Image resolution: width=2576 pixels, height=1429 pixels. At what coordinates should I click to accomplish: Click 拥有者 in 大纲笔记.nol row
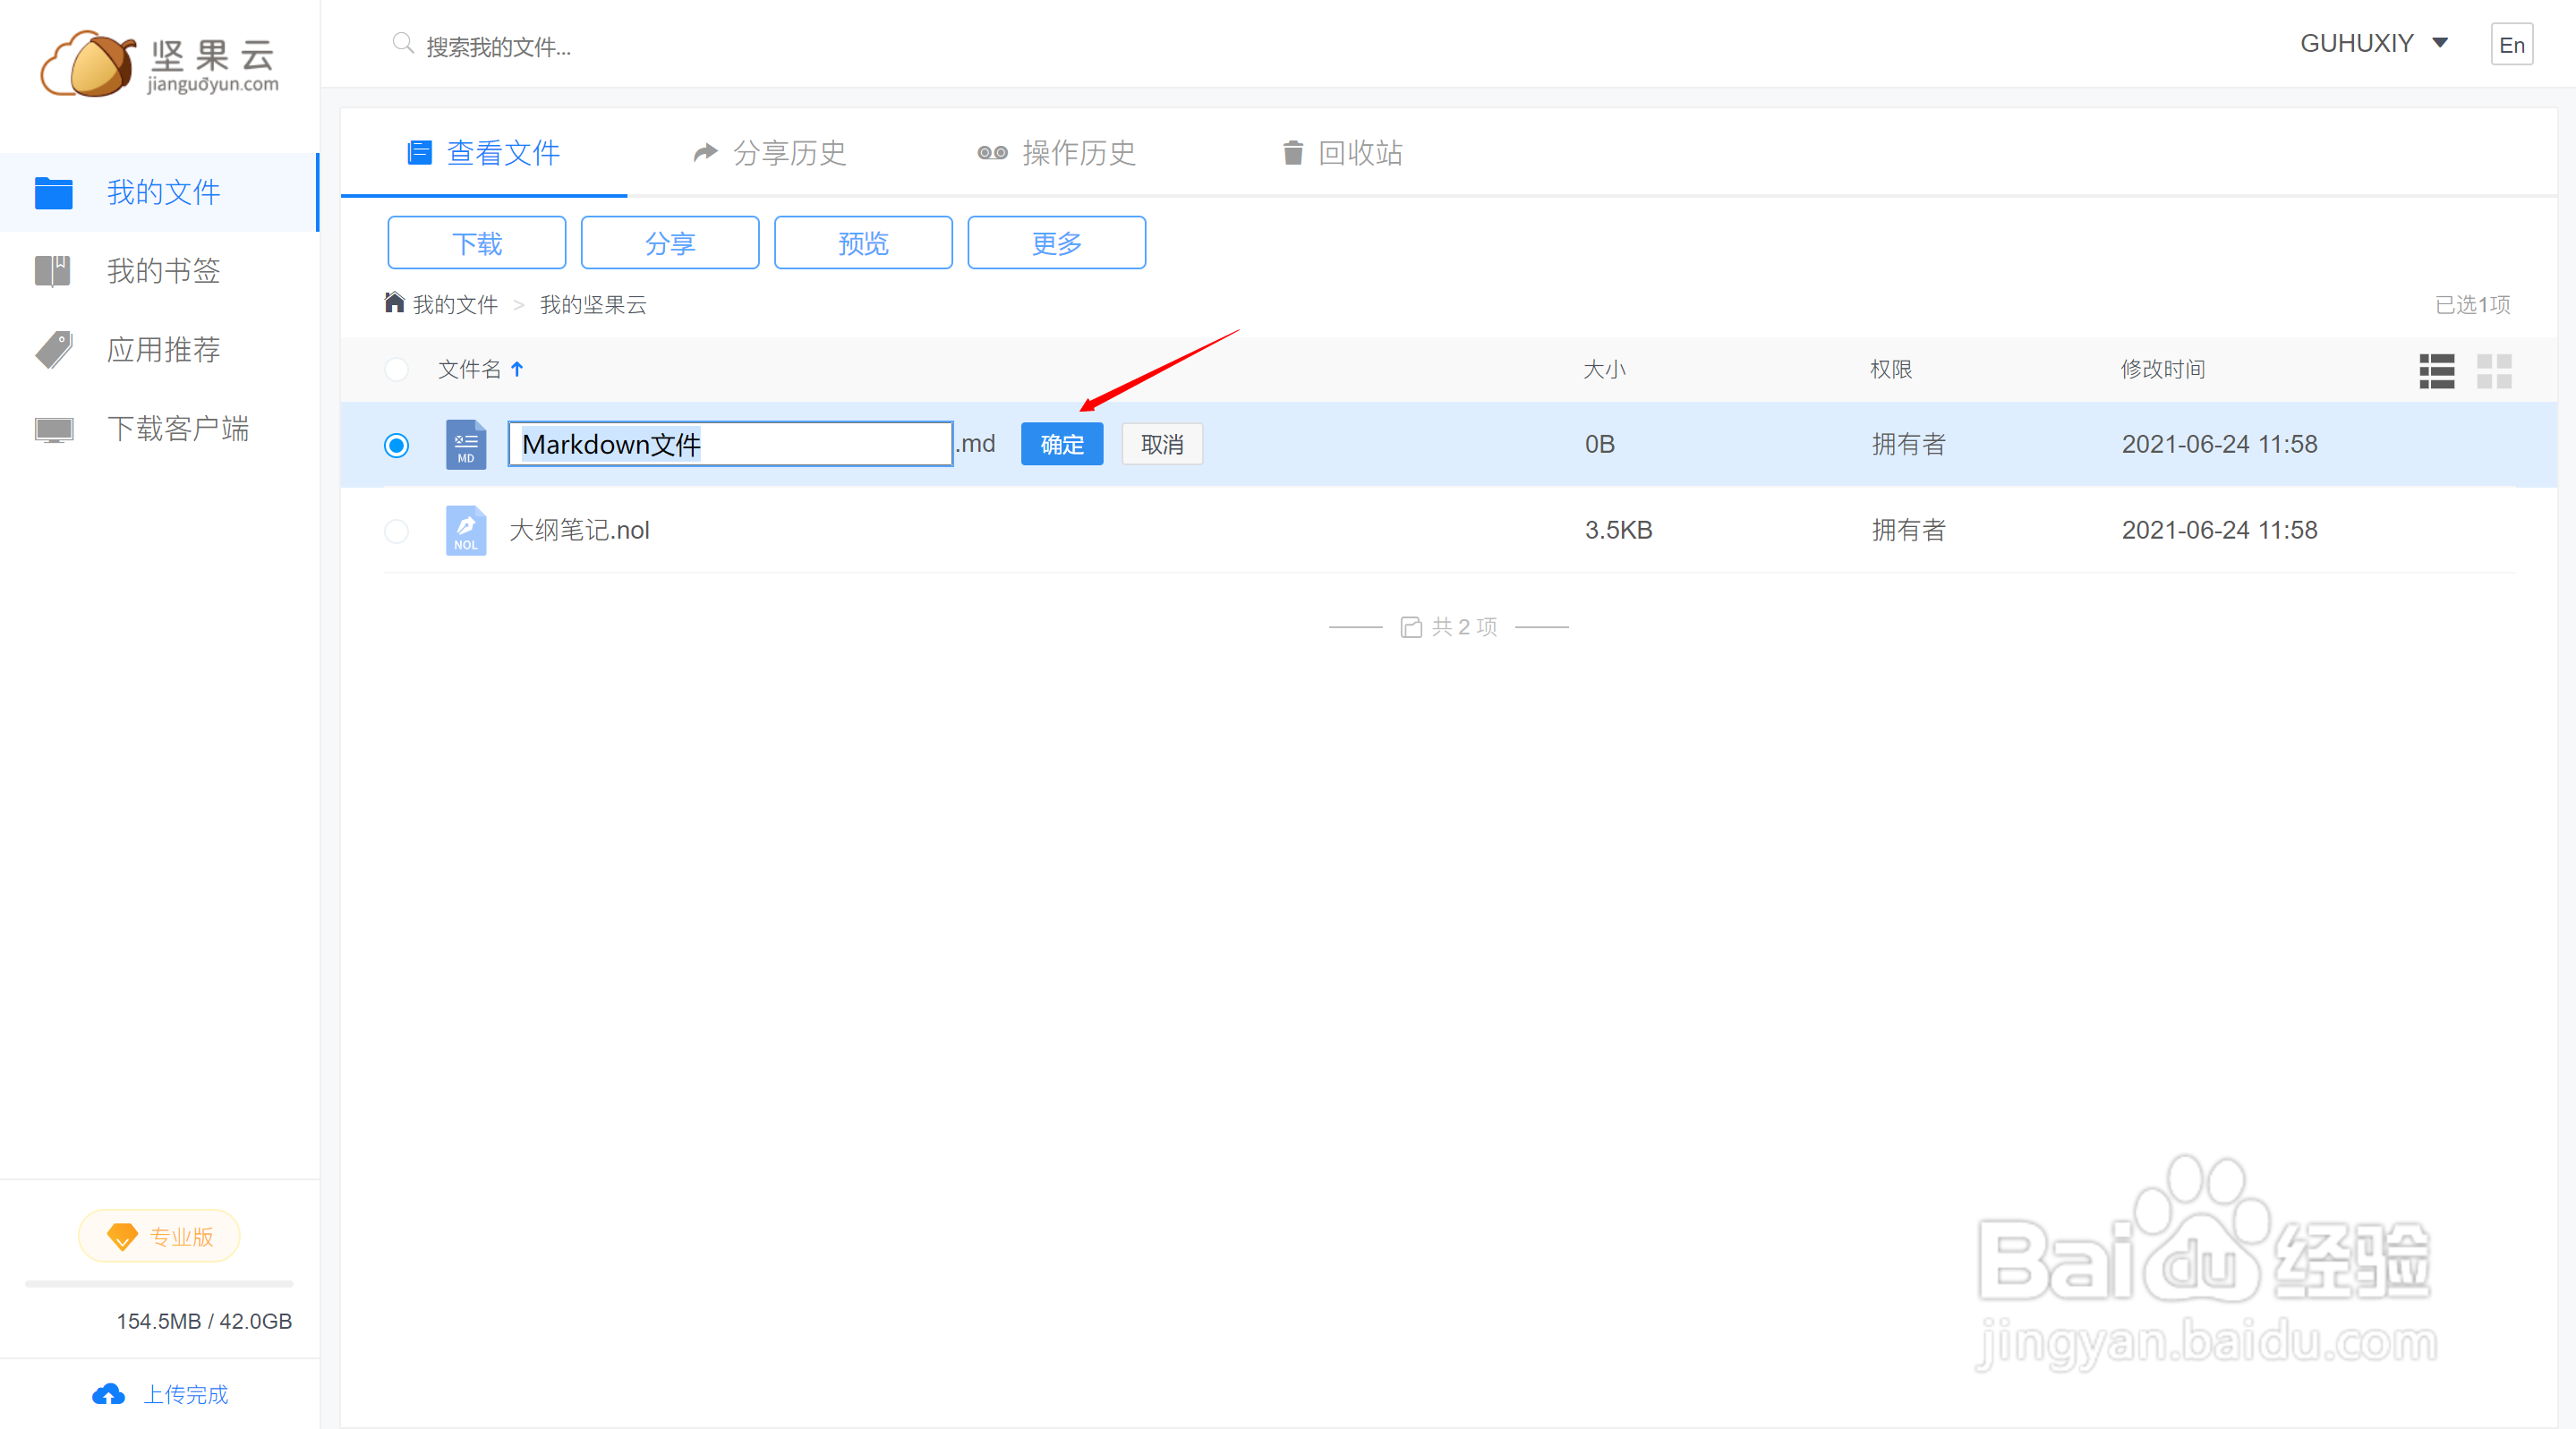click(x=1908, y=530)
